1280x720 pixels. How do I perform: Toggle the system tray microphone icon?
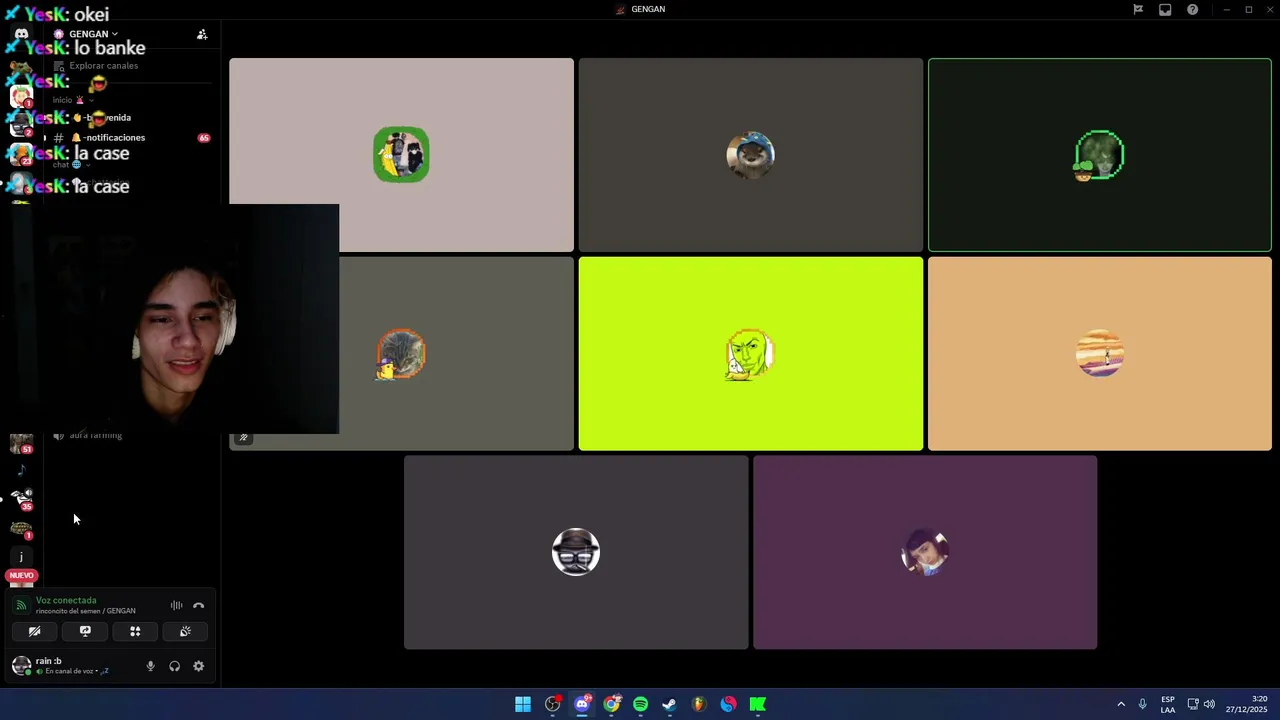click(1142, 704)
